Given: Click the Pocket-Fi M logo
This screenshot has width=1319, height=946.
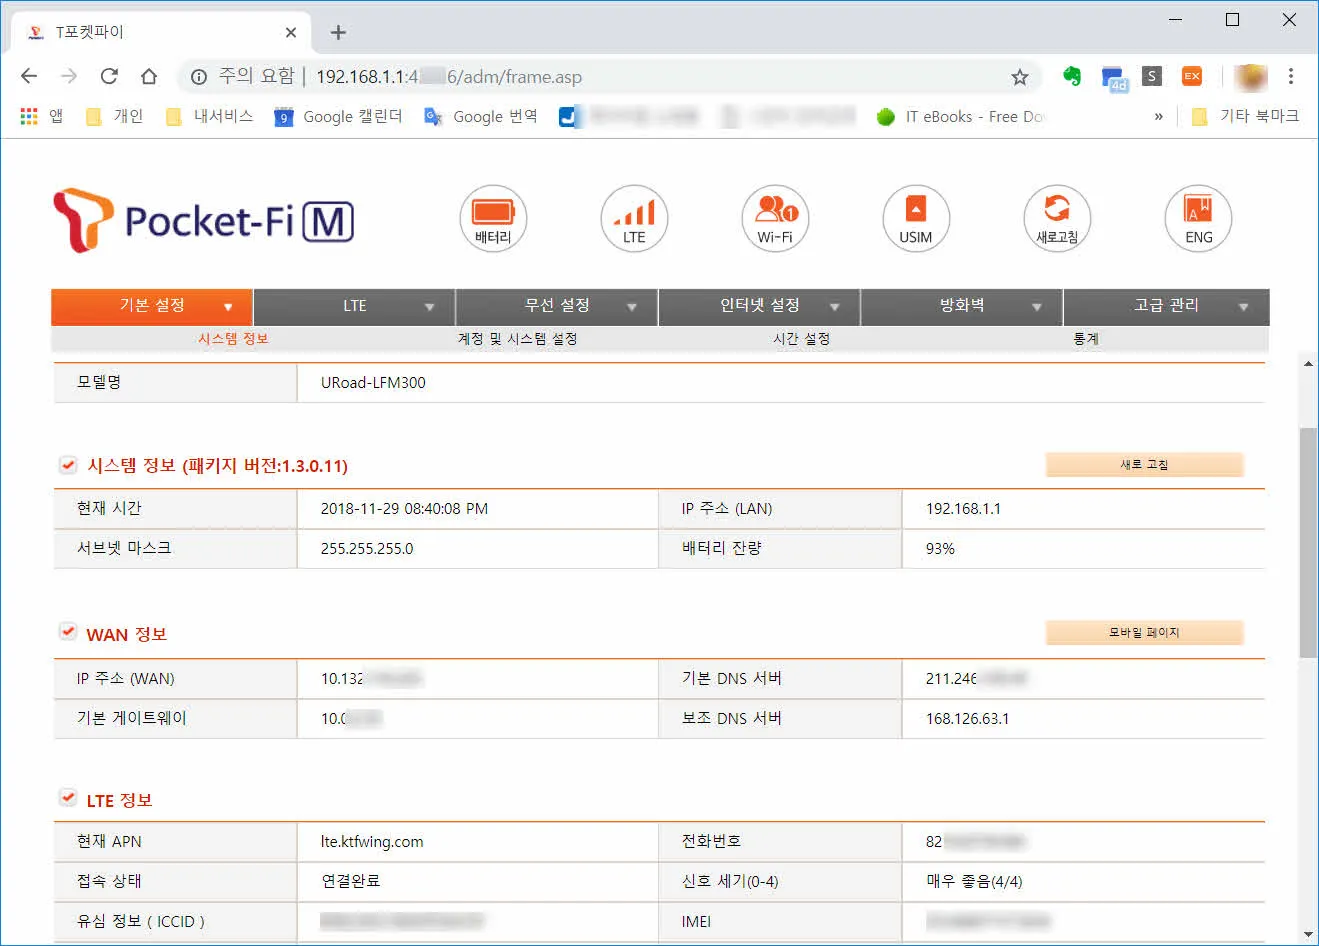Looking at the screenshot, I should [x=204, y=220].
